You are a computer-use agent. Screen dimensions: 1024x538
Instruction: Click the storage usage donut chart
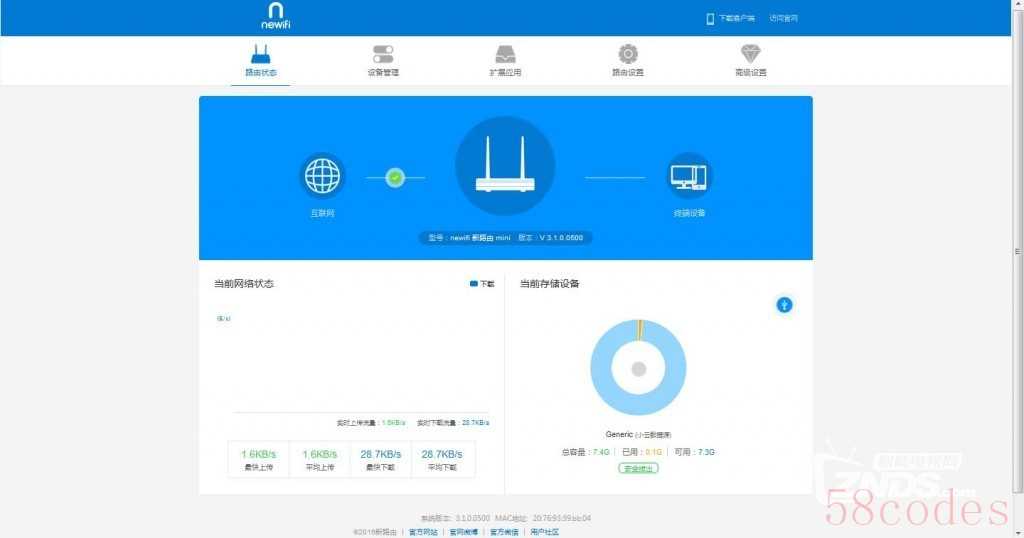coord(638,369)
